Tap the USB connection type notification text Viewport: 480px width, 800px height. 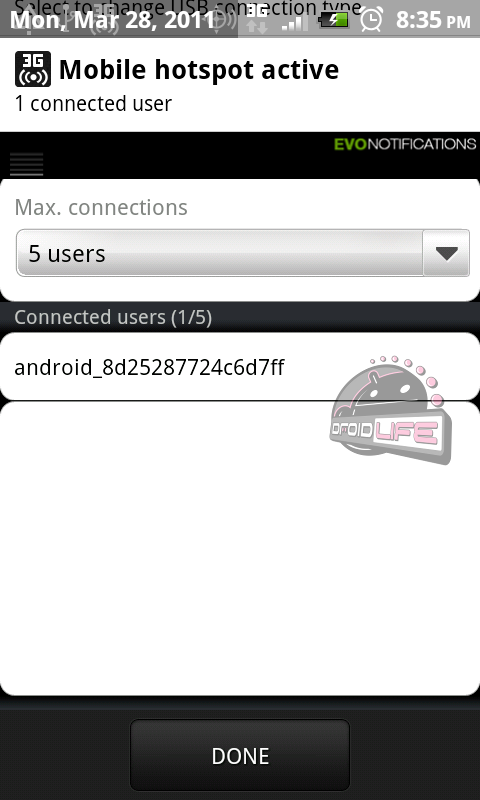(x=188, y=5)
